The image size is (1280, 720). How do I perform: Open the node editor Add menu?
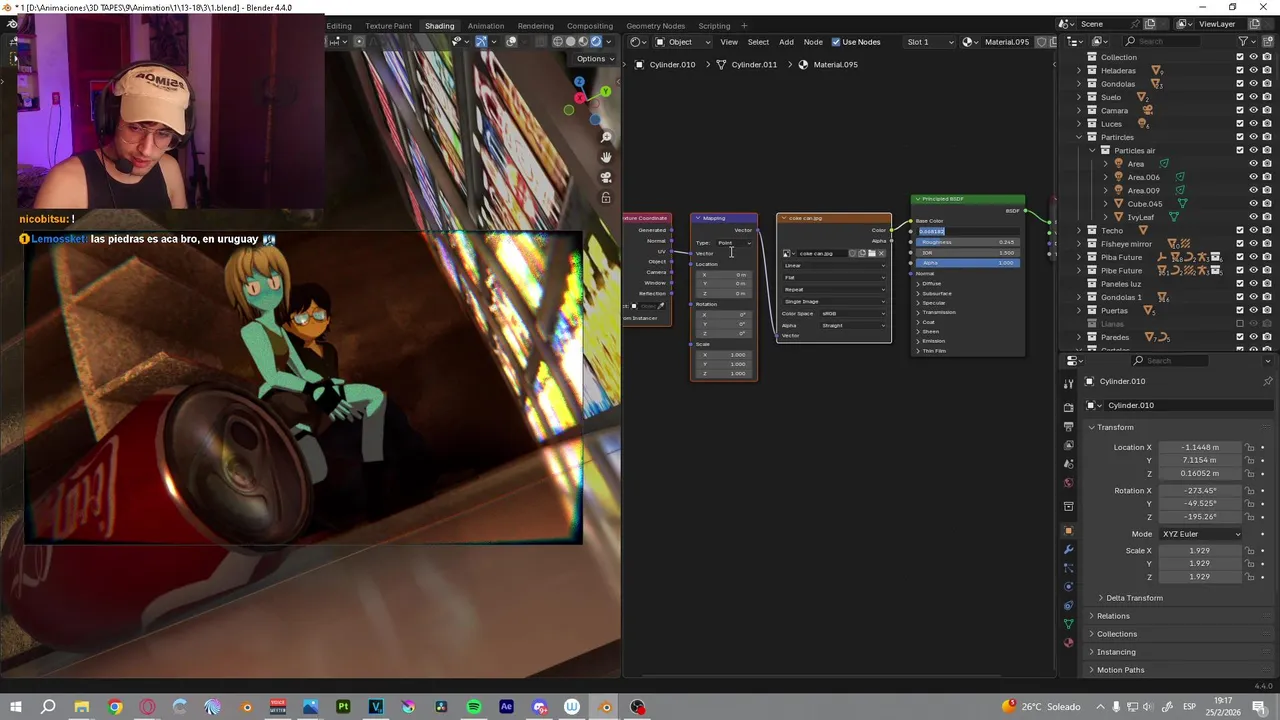pos(786,42)
